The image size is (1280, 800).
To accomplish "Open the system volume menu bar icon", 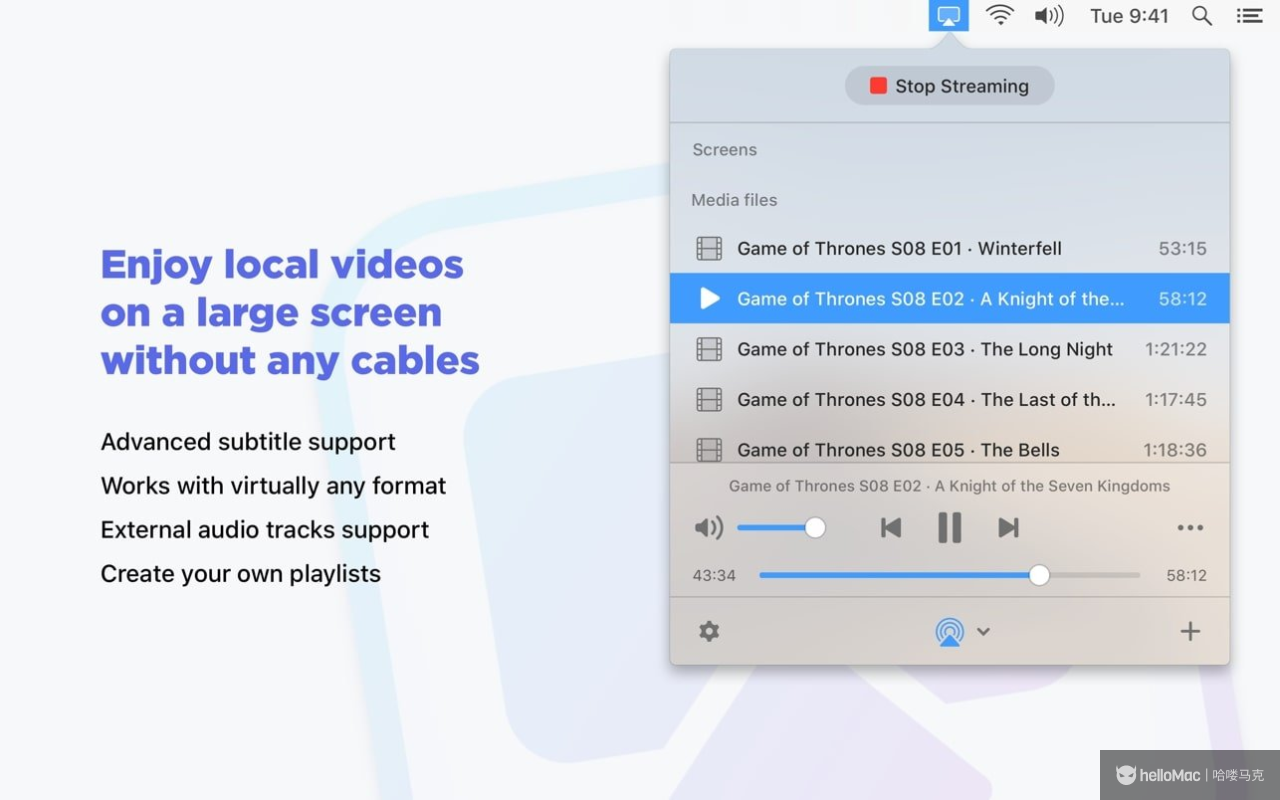I will [1049, 15].
